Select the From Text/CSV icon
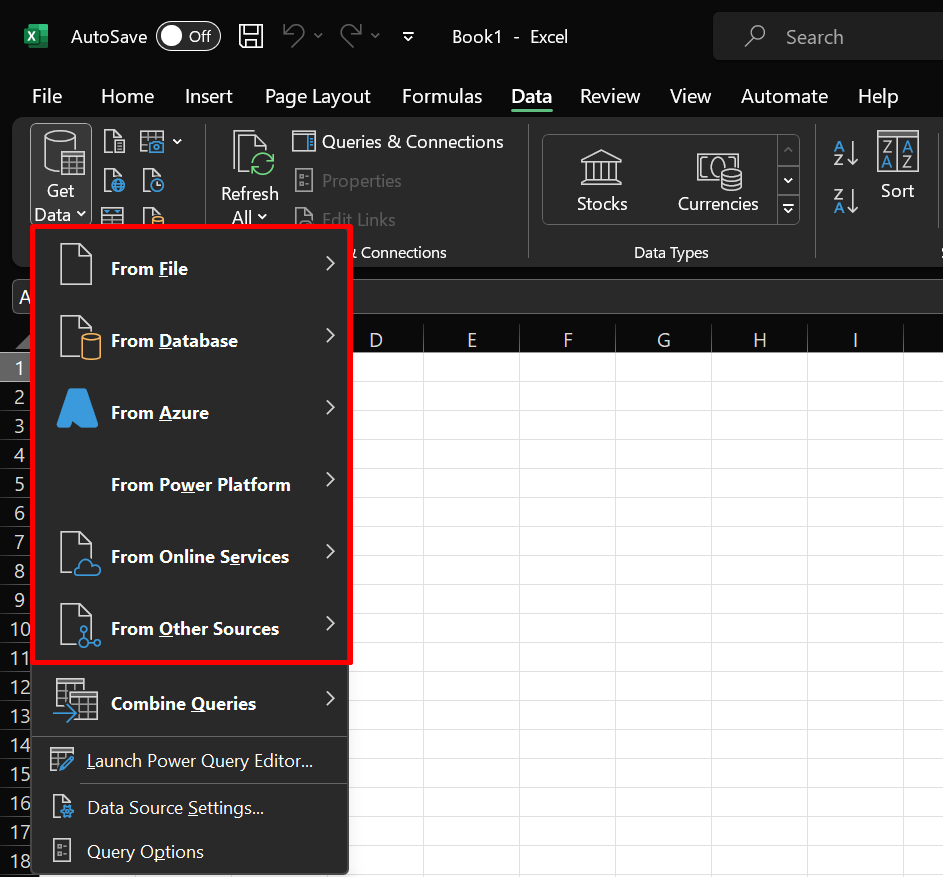Image resolution: width=943 pixels, height=877 pixels. 114,141
